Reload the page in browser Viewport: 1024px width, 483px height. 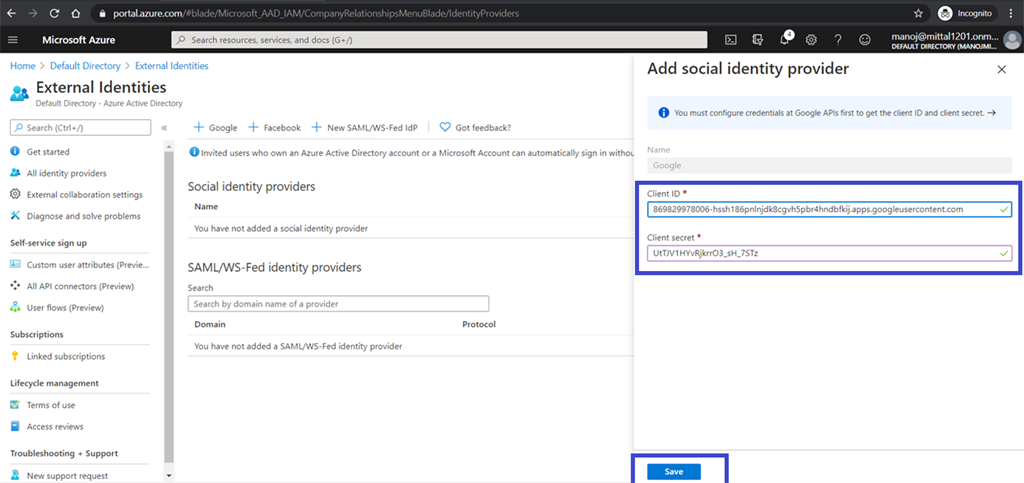54,13
